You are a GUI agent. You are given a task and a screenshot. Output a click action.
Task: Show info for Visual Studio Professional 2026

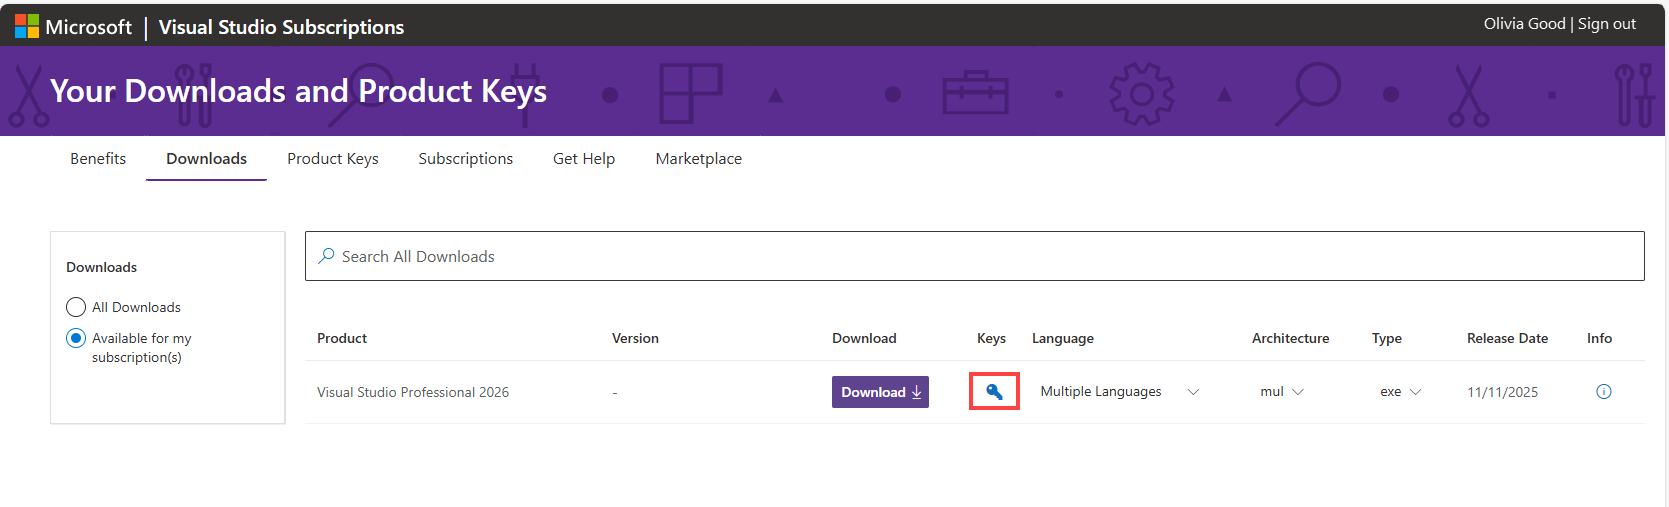[1604, 392]
